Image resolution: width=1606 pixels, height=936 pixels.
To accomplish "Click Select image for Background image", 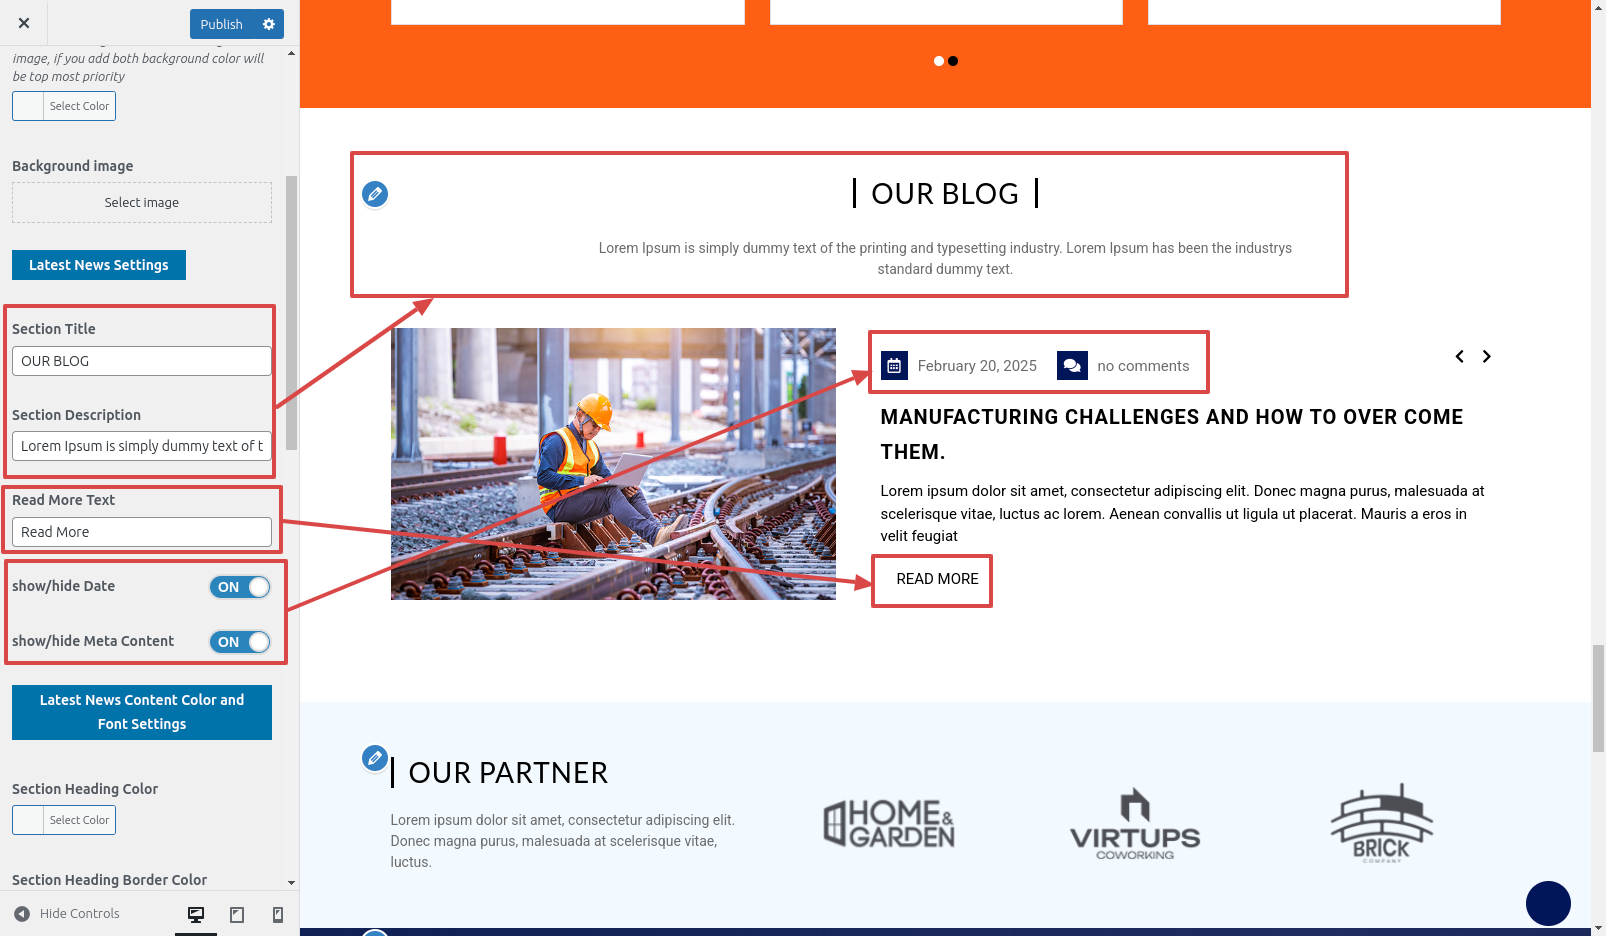I will coord(142,202).
